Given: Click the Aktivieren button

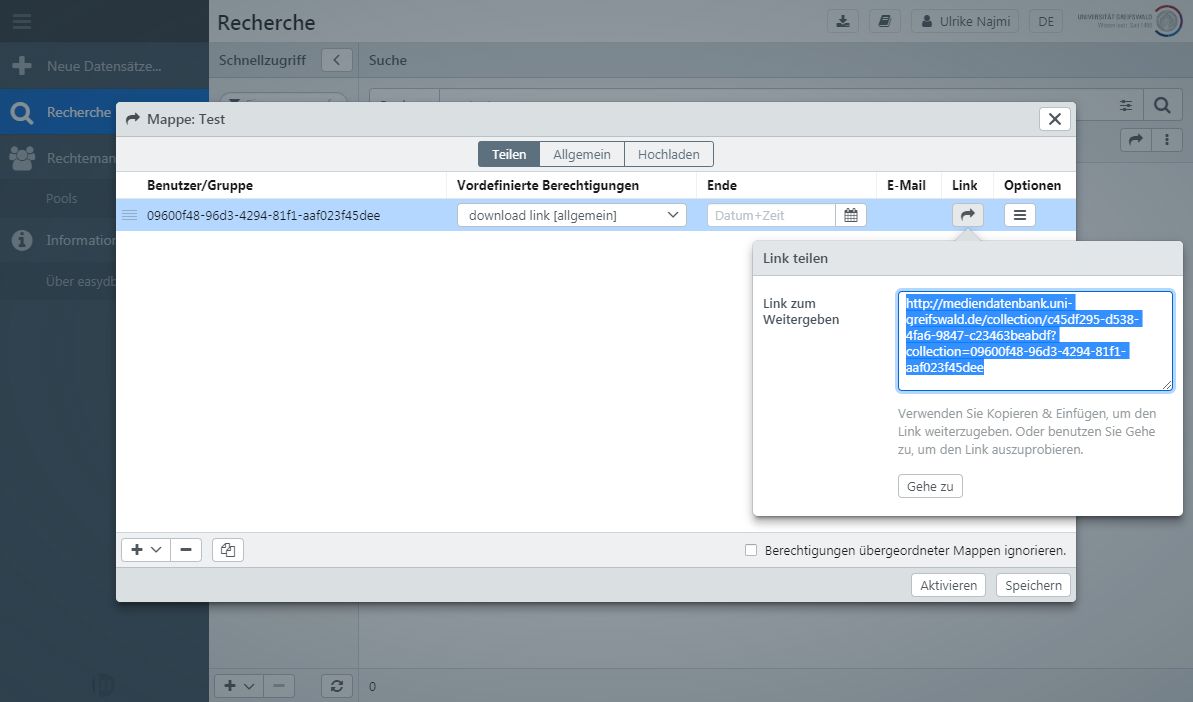Looking at the screenshot, I should pyautogui.click(x=948, y=585).
